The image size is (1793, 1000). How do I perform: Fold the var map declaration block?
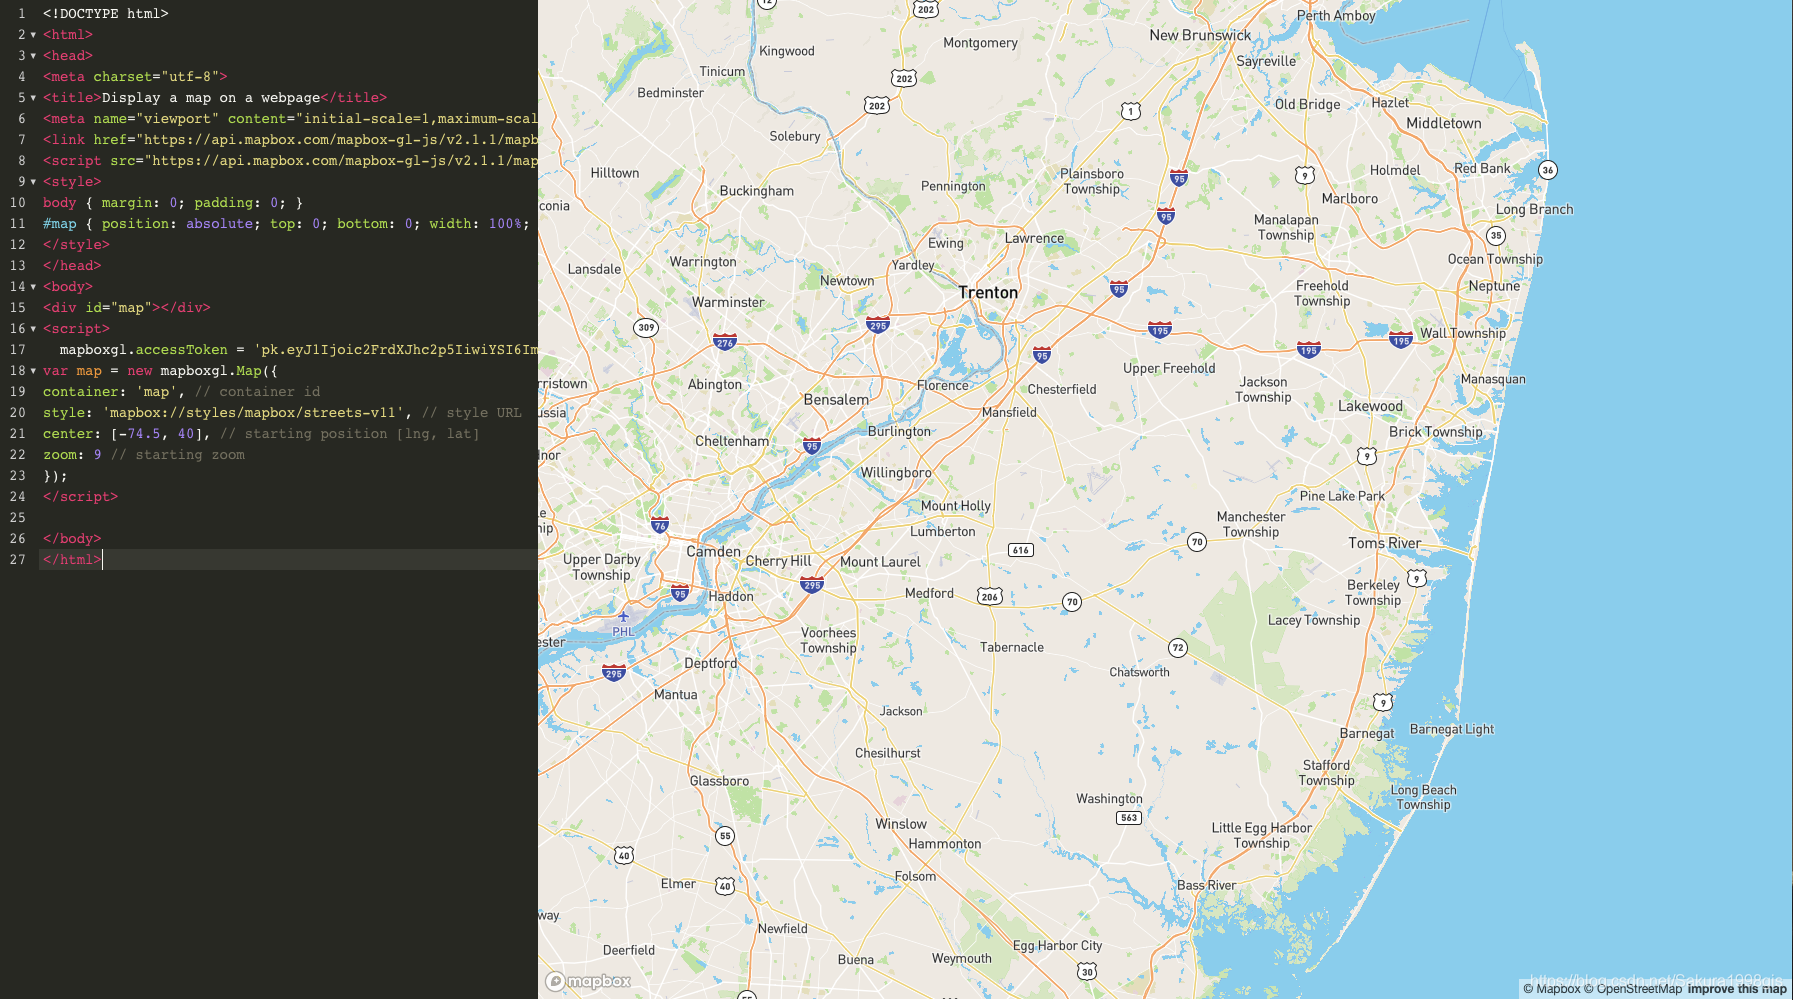pos(33,371)
